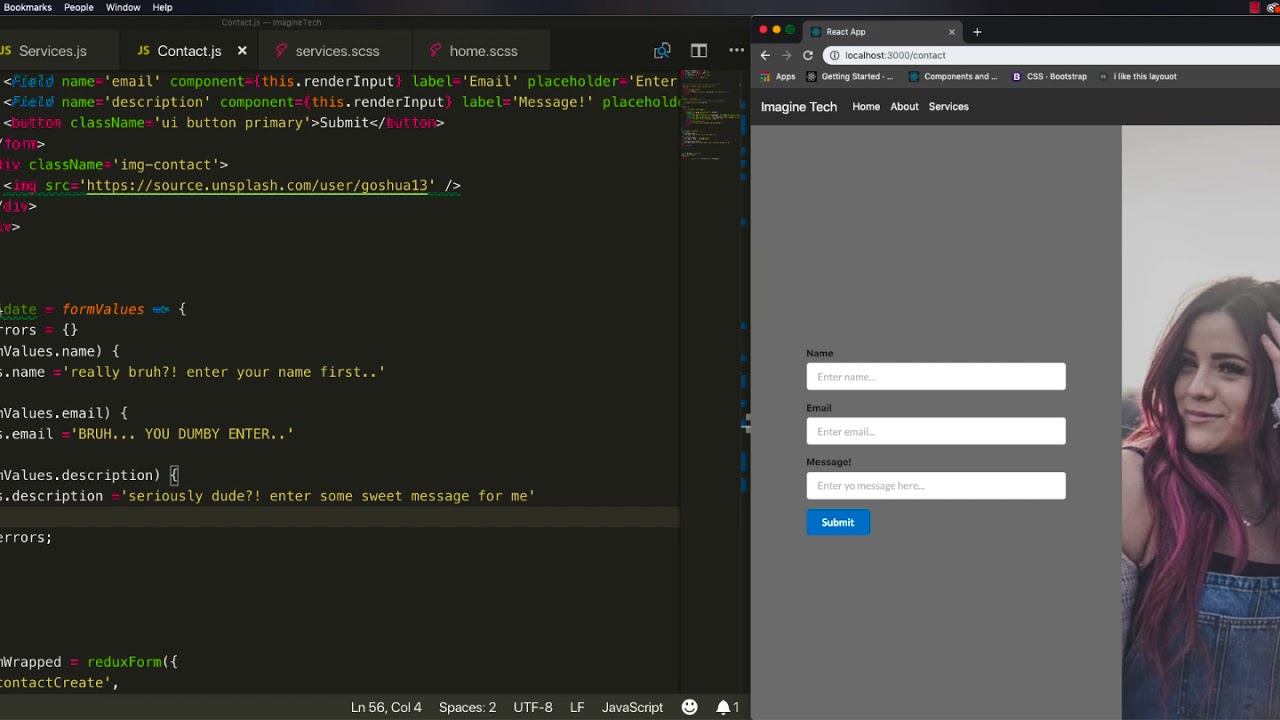Focus the Enter name input field
This screenshot has width=1280, height=720.
(x=936, y=377)
